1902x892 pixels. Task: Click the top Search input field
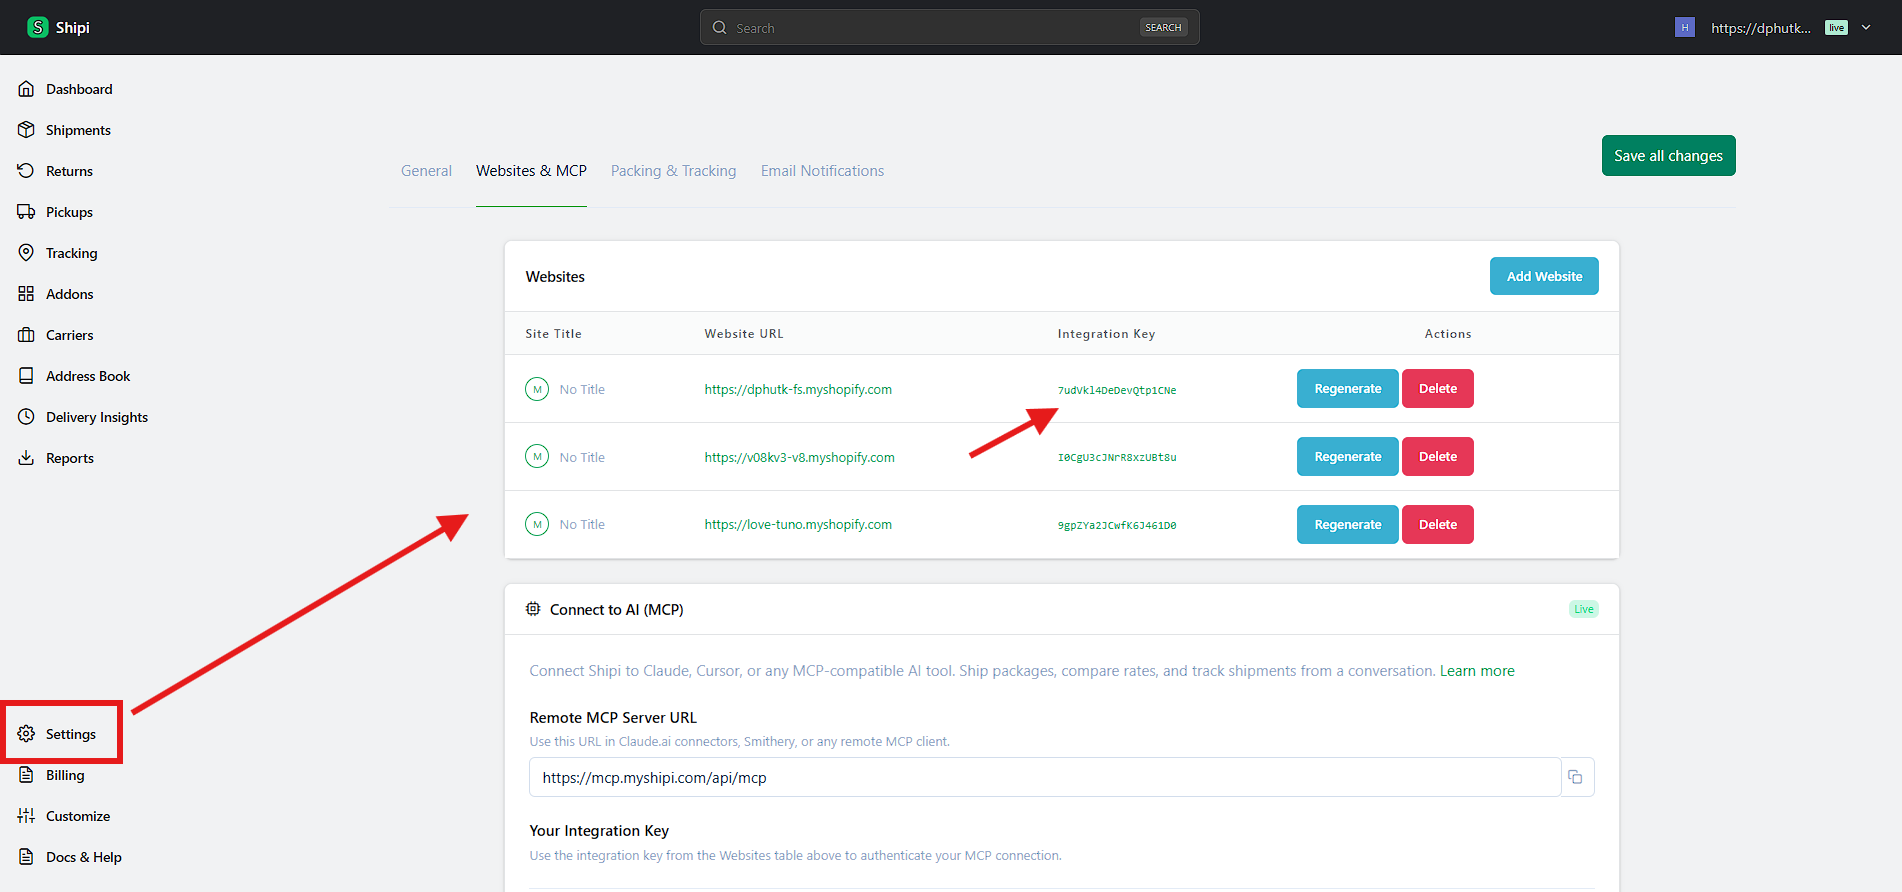point(930,28)
